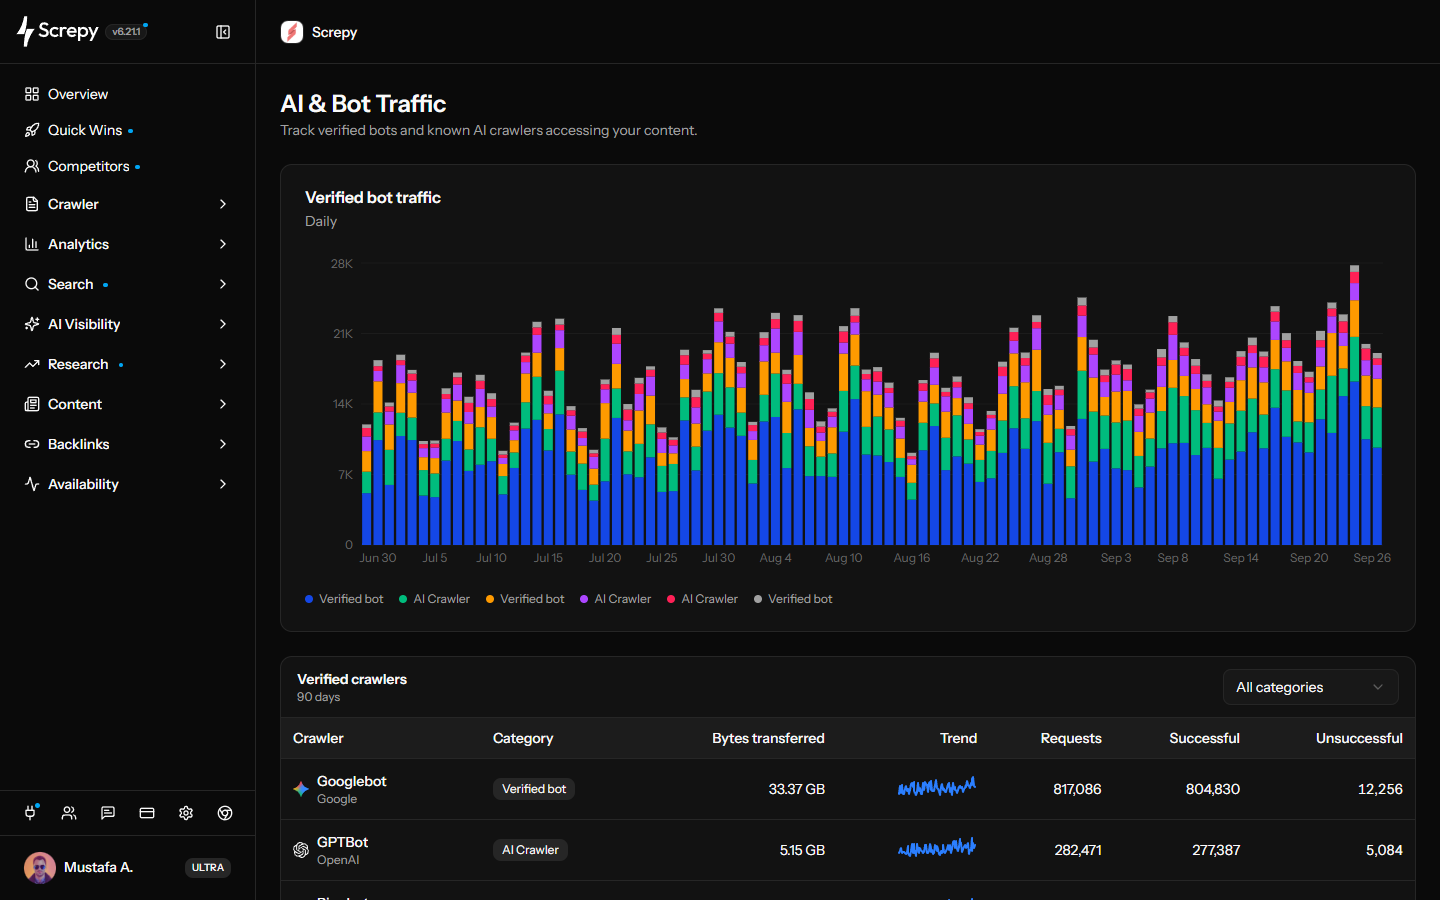Click the Googlebot Verified bot category tag
This screenshot has height=900, width=1440.
point(534,789)
